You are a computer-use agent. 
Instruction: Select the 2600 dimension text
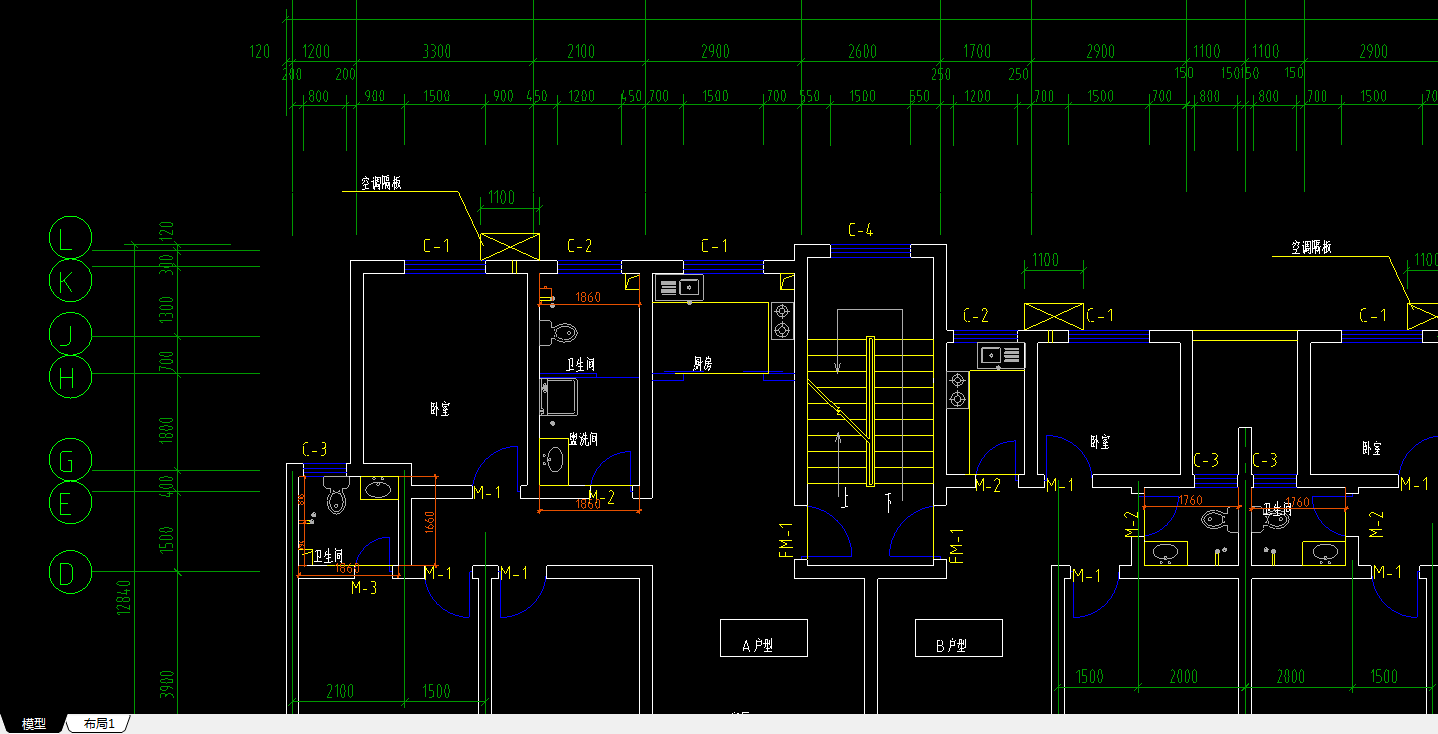click(862, 52)
